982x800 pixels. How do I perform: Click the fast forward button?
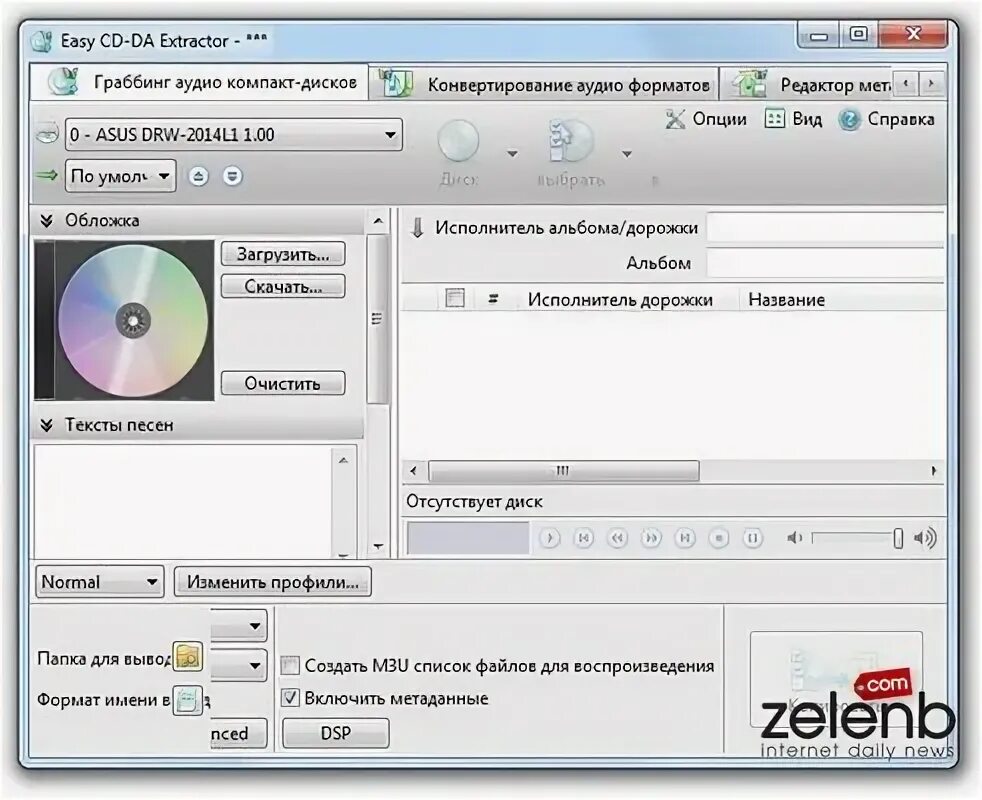tap(651, 538)
